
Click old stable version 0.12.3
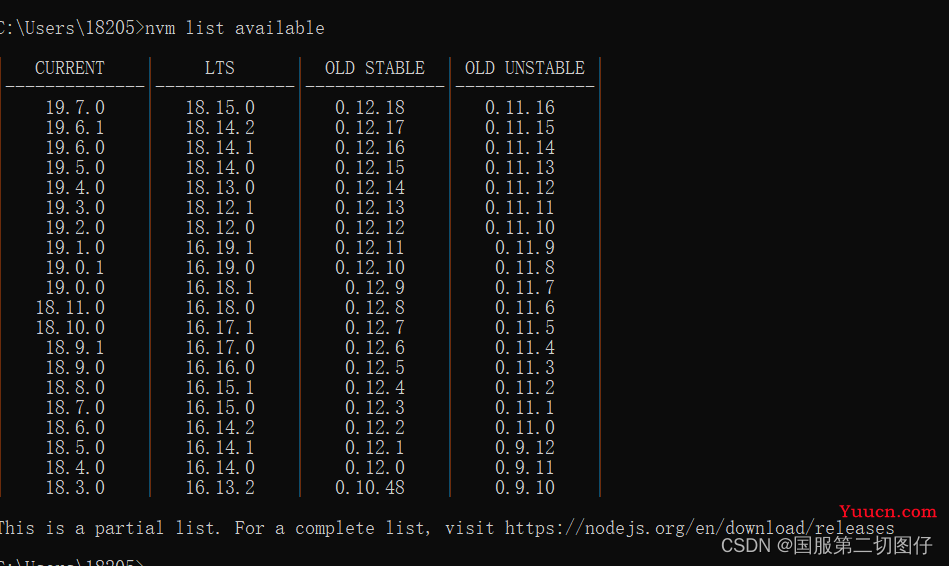[x=375, y=407]
